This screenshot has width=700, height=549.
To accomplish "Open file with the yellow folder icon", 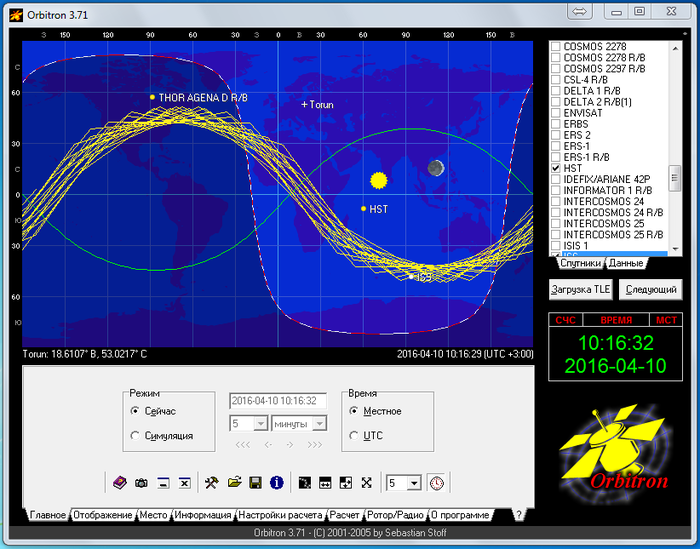I will pos(234,483).
